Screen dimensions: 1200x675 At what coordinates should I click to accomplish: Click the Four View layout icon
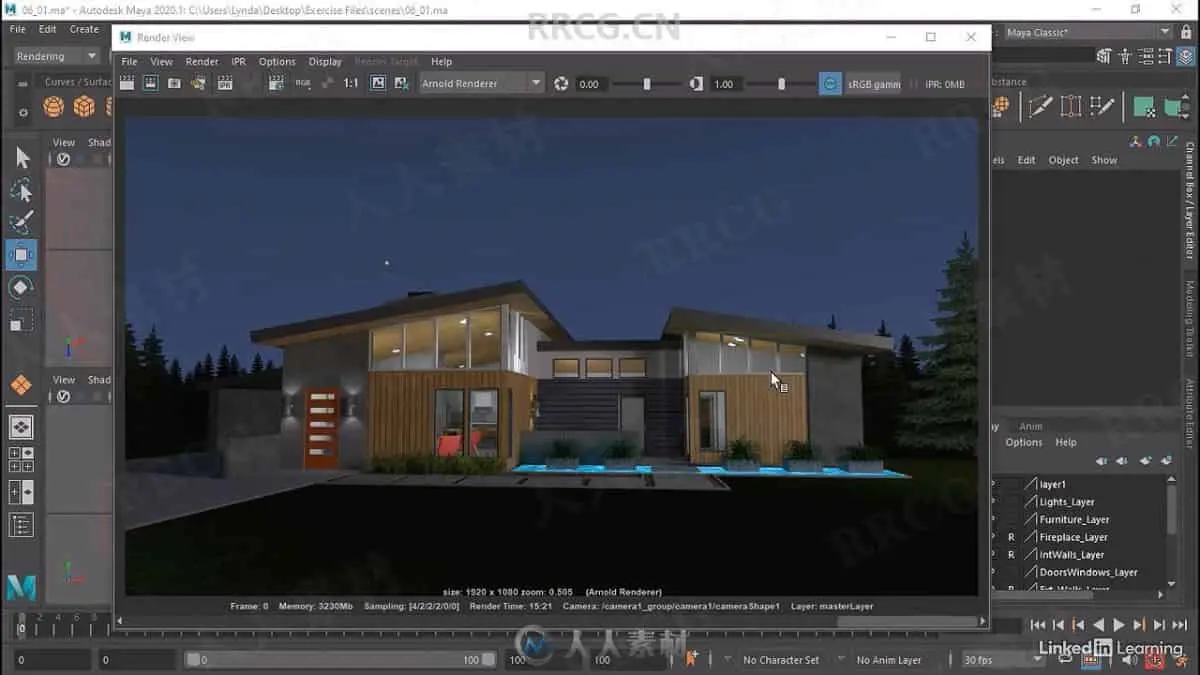[x=21, y=459]
